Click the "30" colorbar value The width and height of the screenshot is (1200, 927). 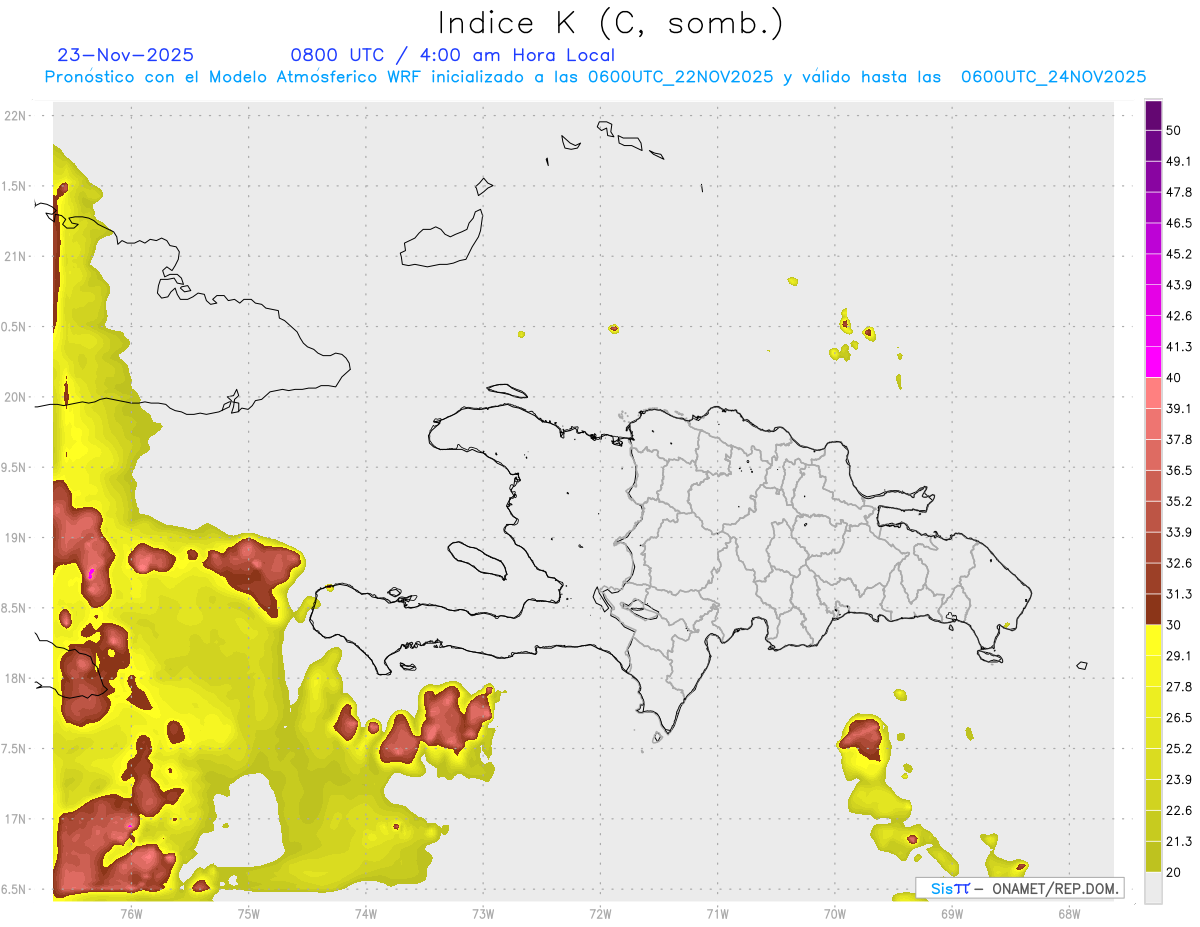point(1175,625)
